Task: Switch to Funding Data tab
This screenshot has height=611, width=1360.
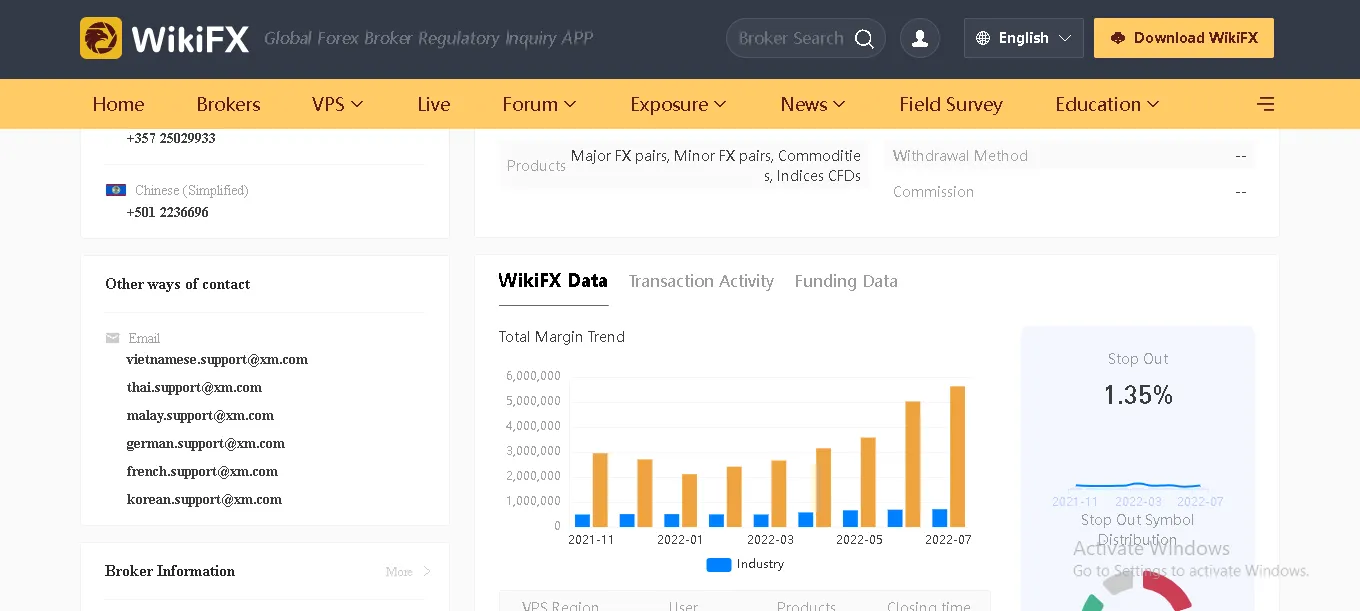Action: pyautogui.click(x=846, y=281)
